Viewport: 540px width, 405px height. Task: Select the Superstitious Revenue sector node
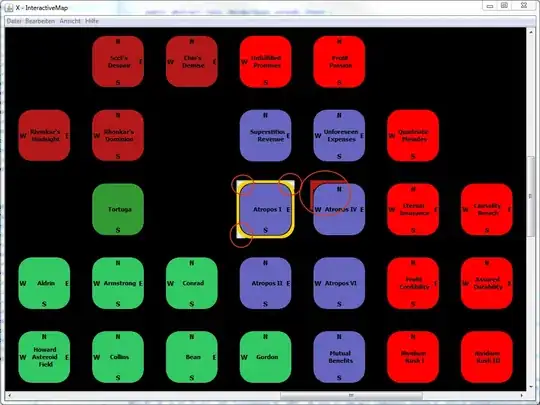[x=265, y=136]
